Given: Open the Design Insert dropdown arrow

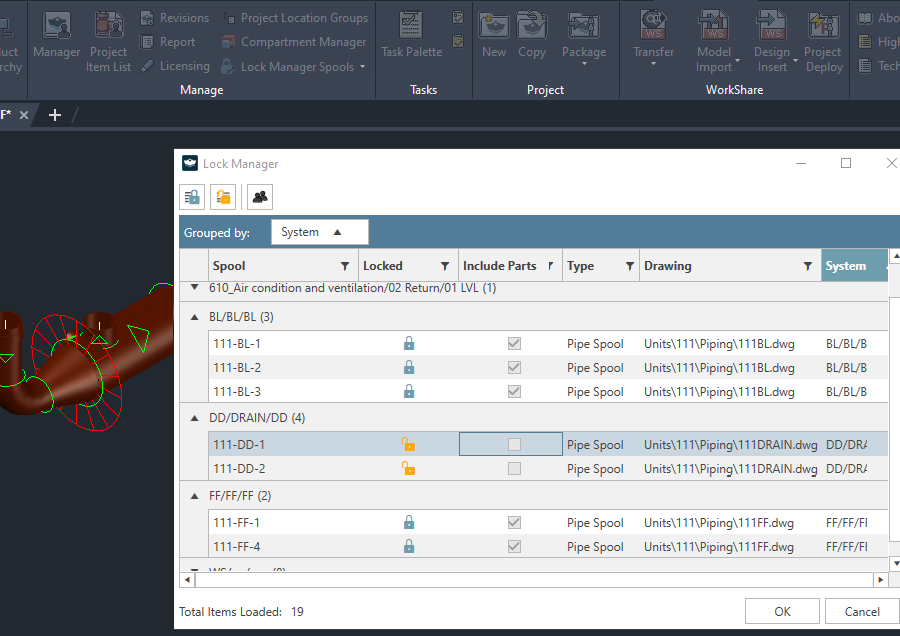Looking at the screenshot, I should (796, 60).
